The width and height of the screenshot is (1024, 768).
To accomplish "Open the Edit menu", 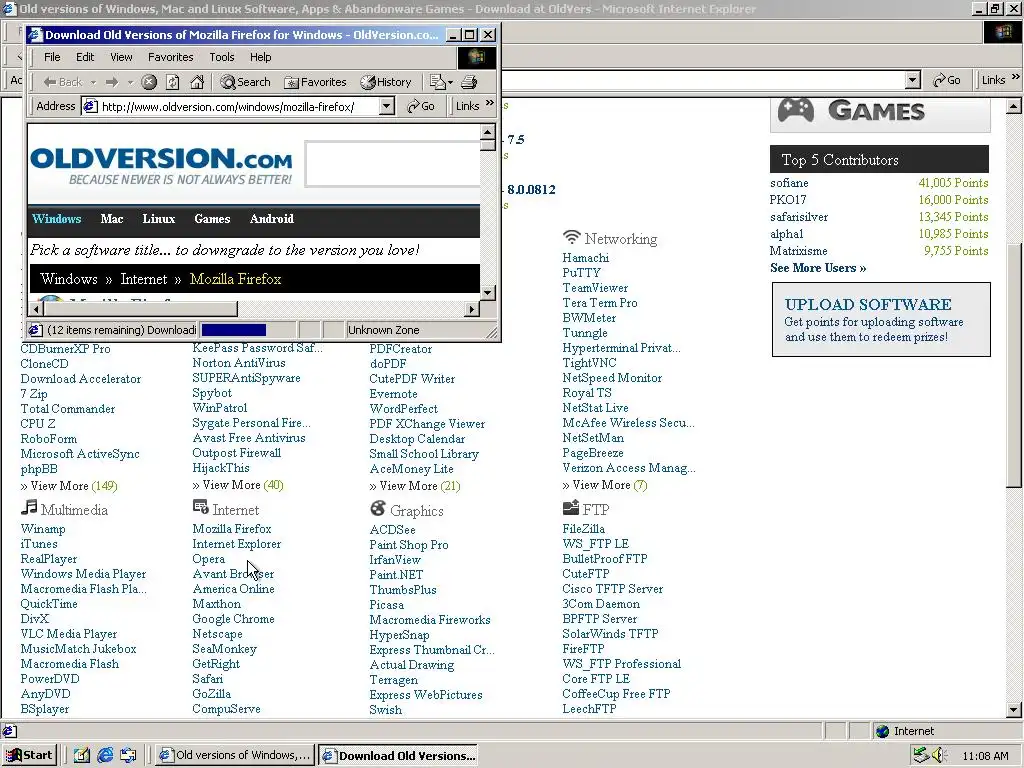I will coord(85,57).
